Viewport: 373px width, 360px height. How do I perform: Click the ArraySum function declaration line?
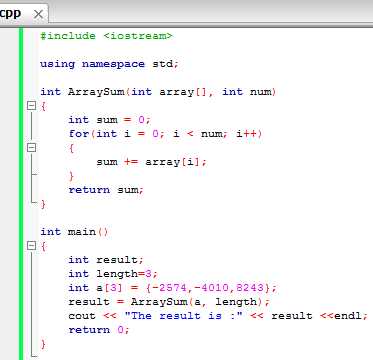click(x=158, y=92)
